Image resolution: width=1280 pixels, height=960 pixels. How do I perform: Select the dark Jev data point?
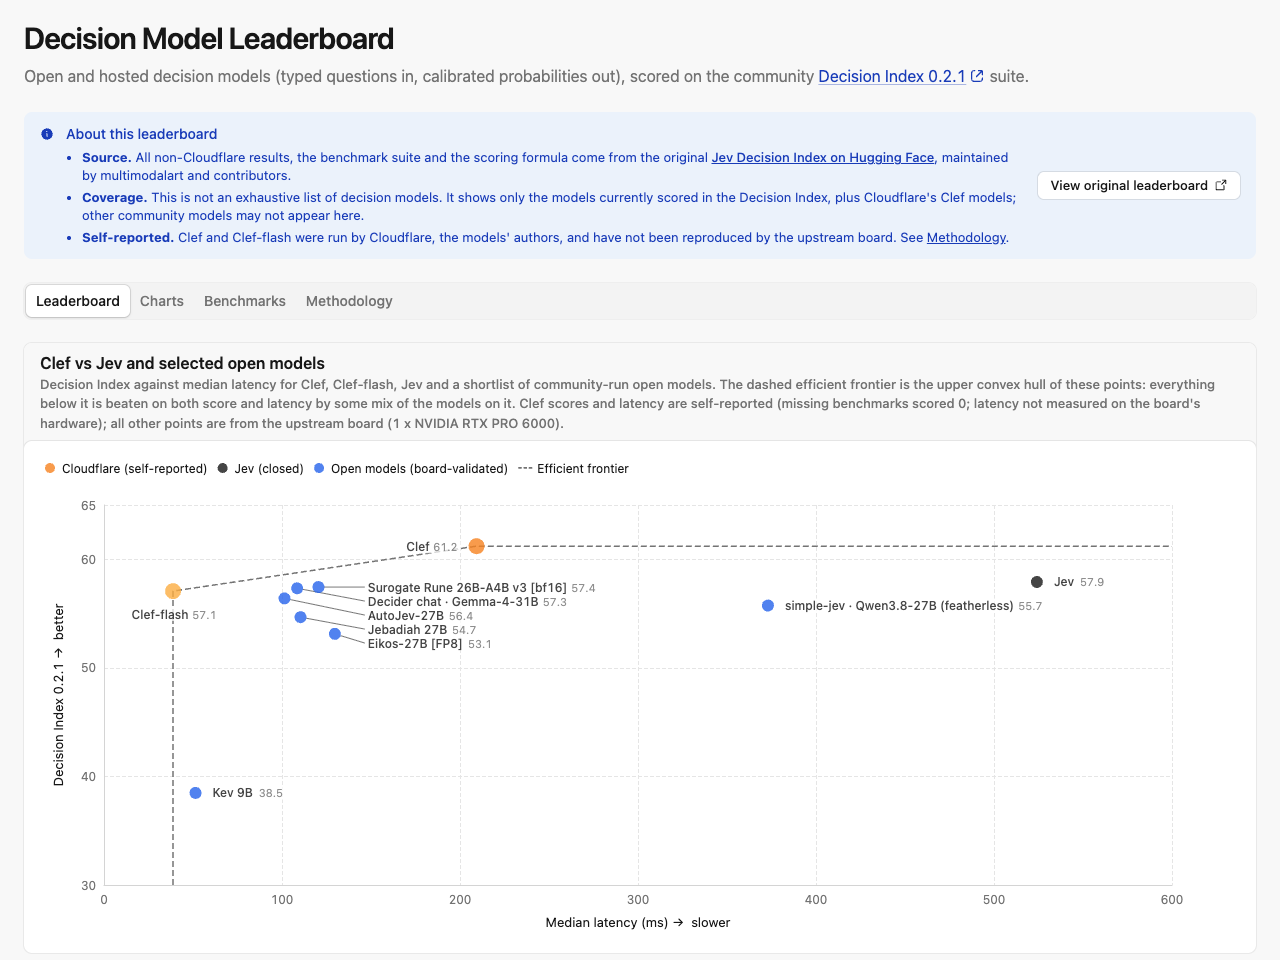pos(1037,582)
